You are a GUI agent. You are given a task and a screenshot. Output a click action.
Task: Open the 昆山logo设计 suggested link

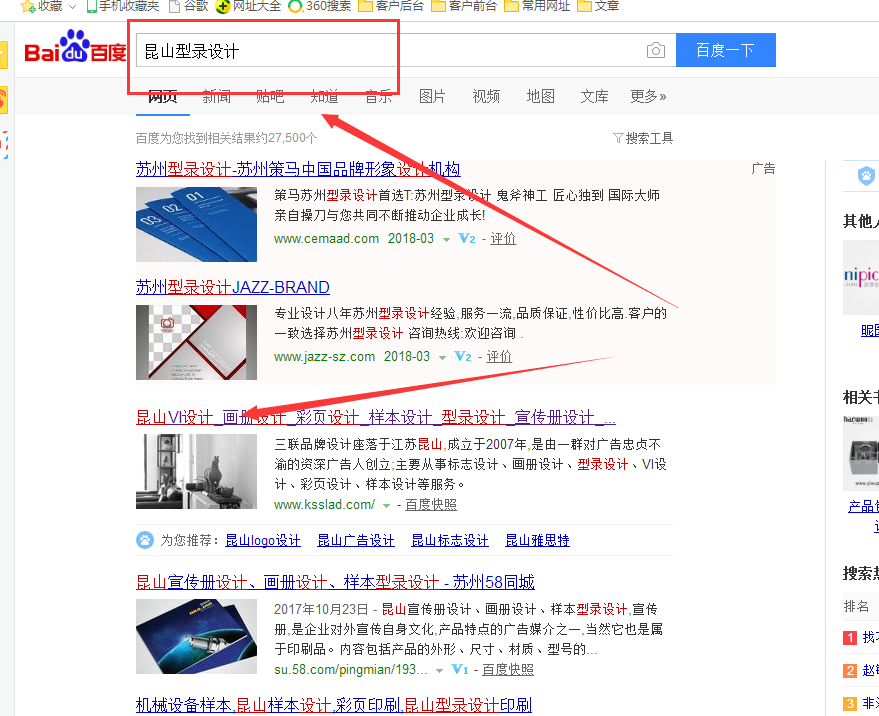tap(262, 541)
